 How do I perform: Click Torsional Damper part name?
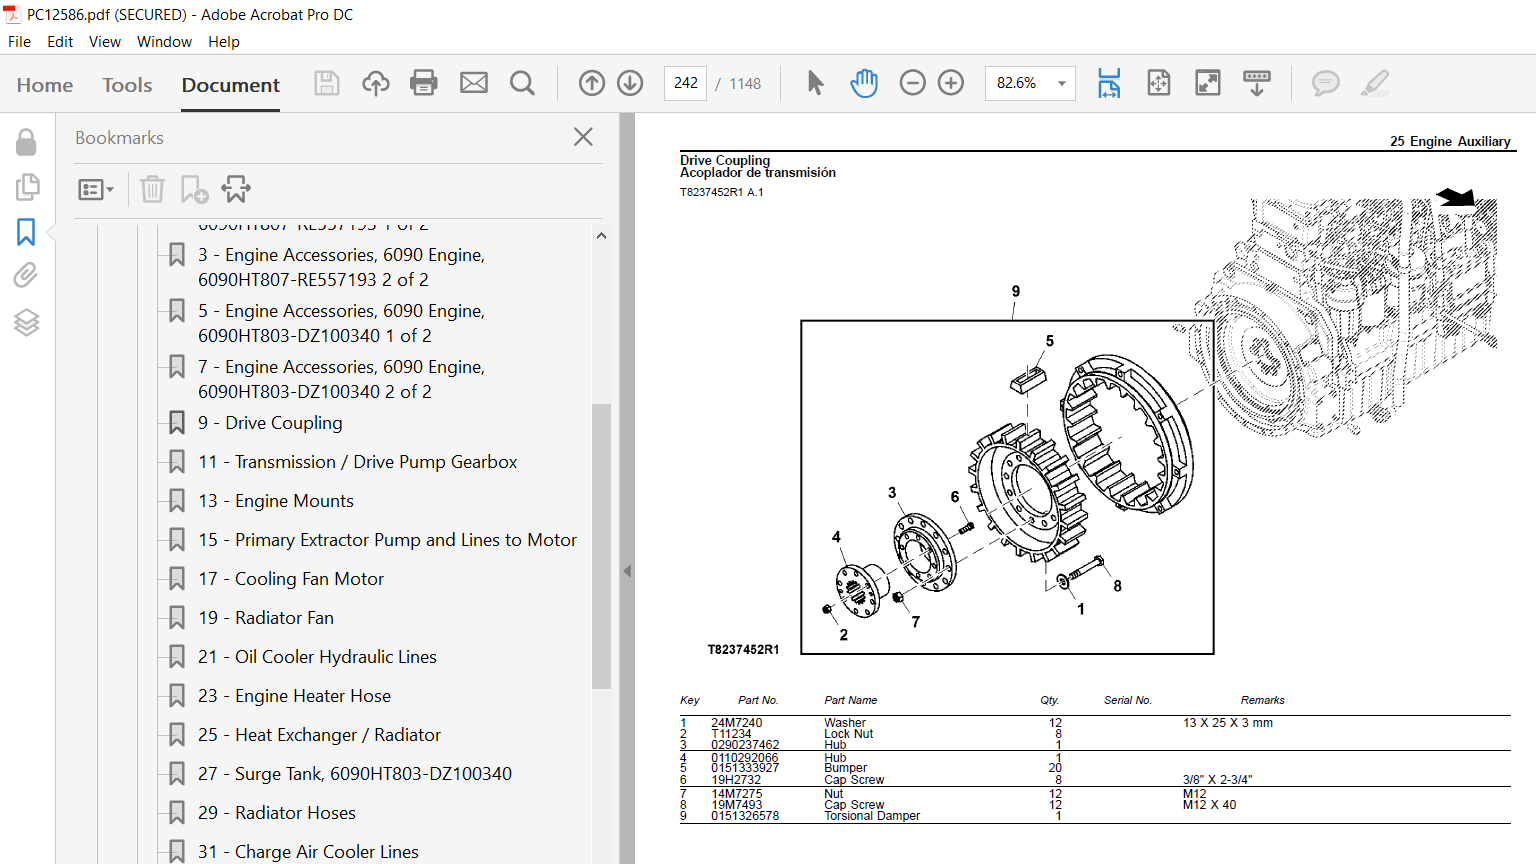point(872,816)
